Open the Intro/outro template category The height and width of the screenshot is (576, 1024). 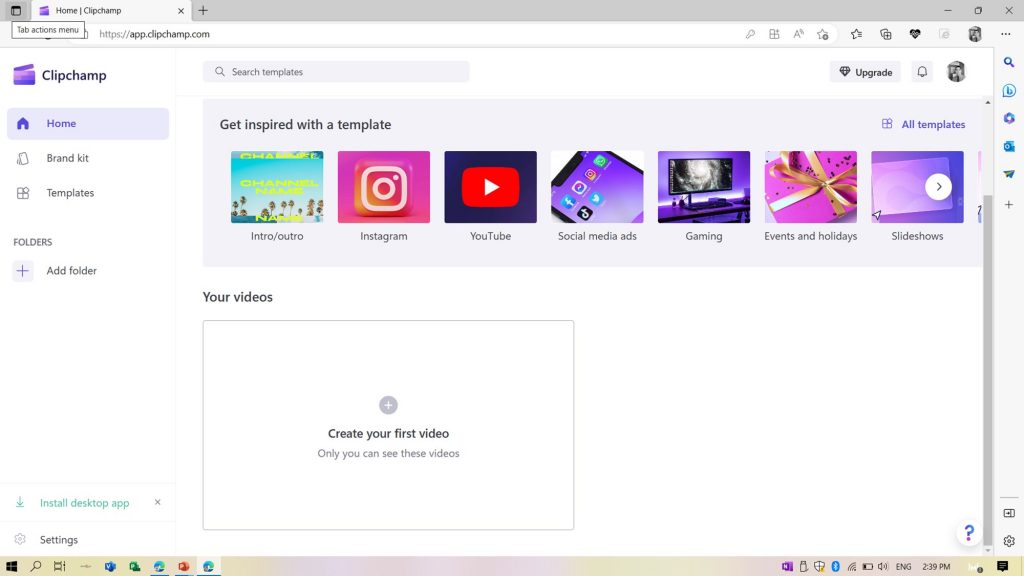277,197
